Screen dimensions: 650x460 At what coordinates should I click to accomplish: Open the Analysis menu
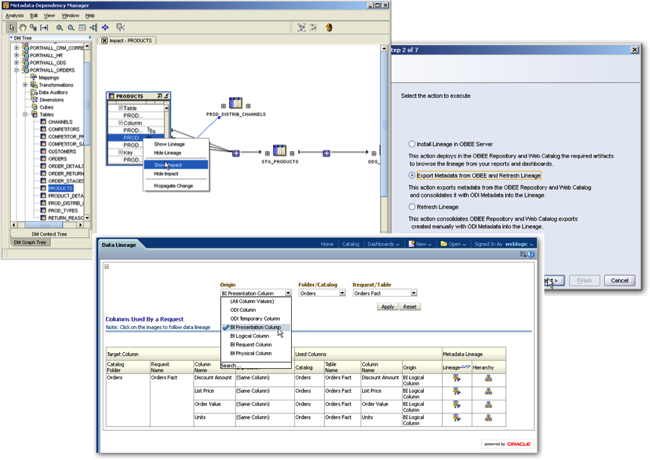pyautogui.click(x=15, y=15)
